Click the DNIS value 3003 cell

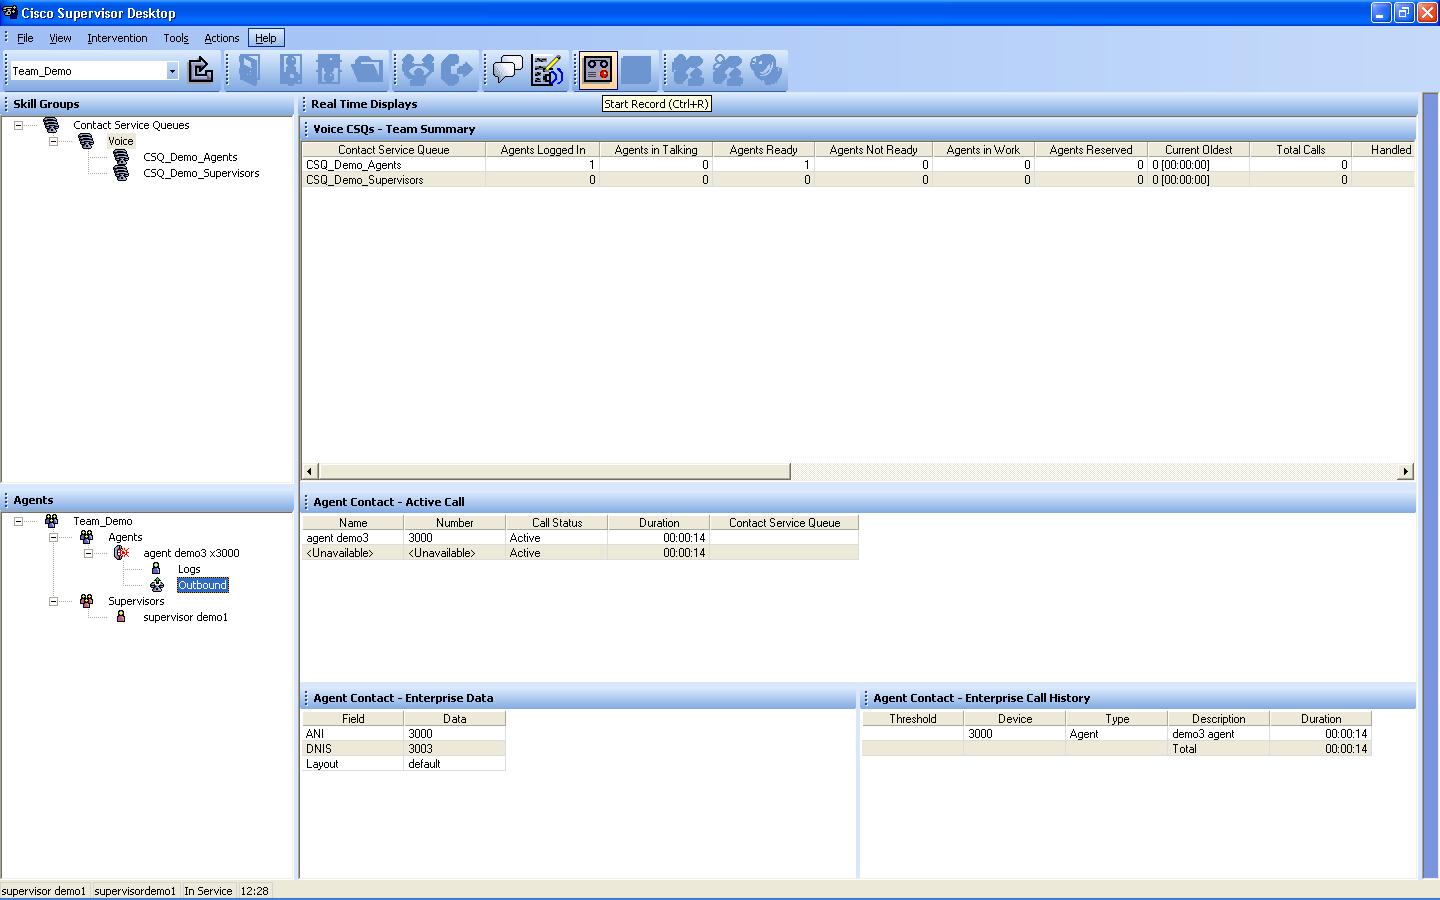click(x=455, y=749)
